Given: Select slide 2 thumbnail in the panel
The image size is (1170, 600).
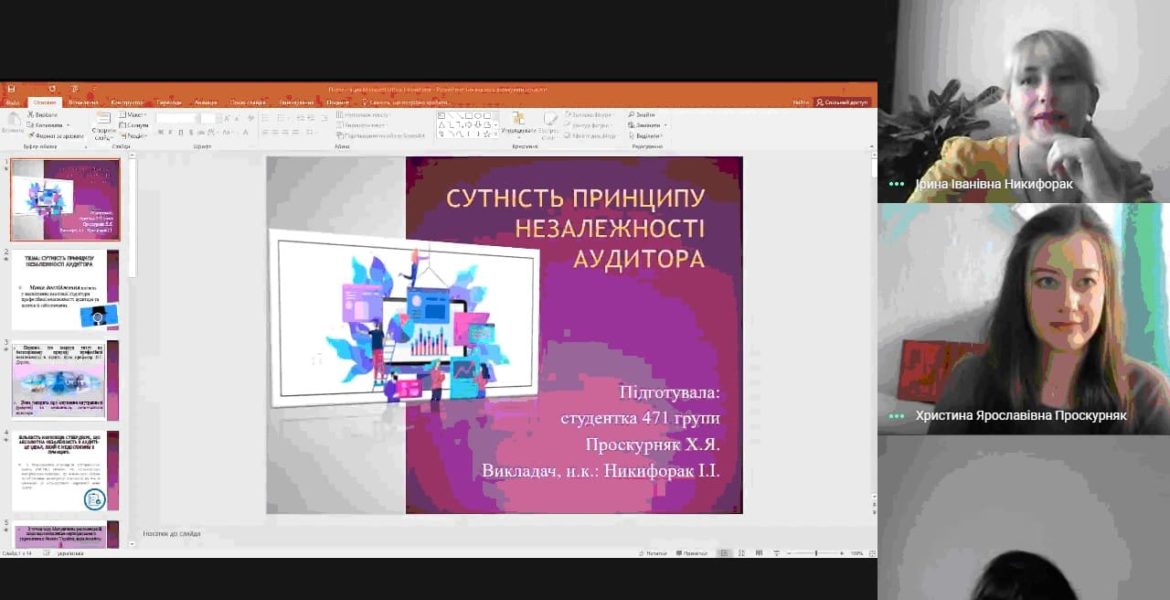Looking at the screenshot, I should pyautogui.click(x=65, y=290).
